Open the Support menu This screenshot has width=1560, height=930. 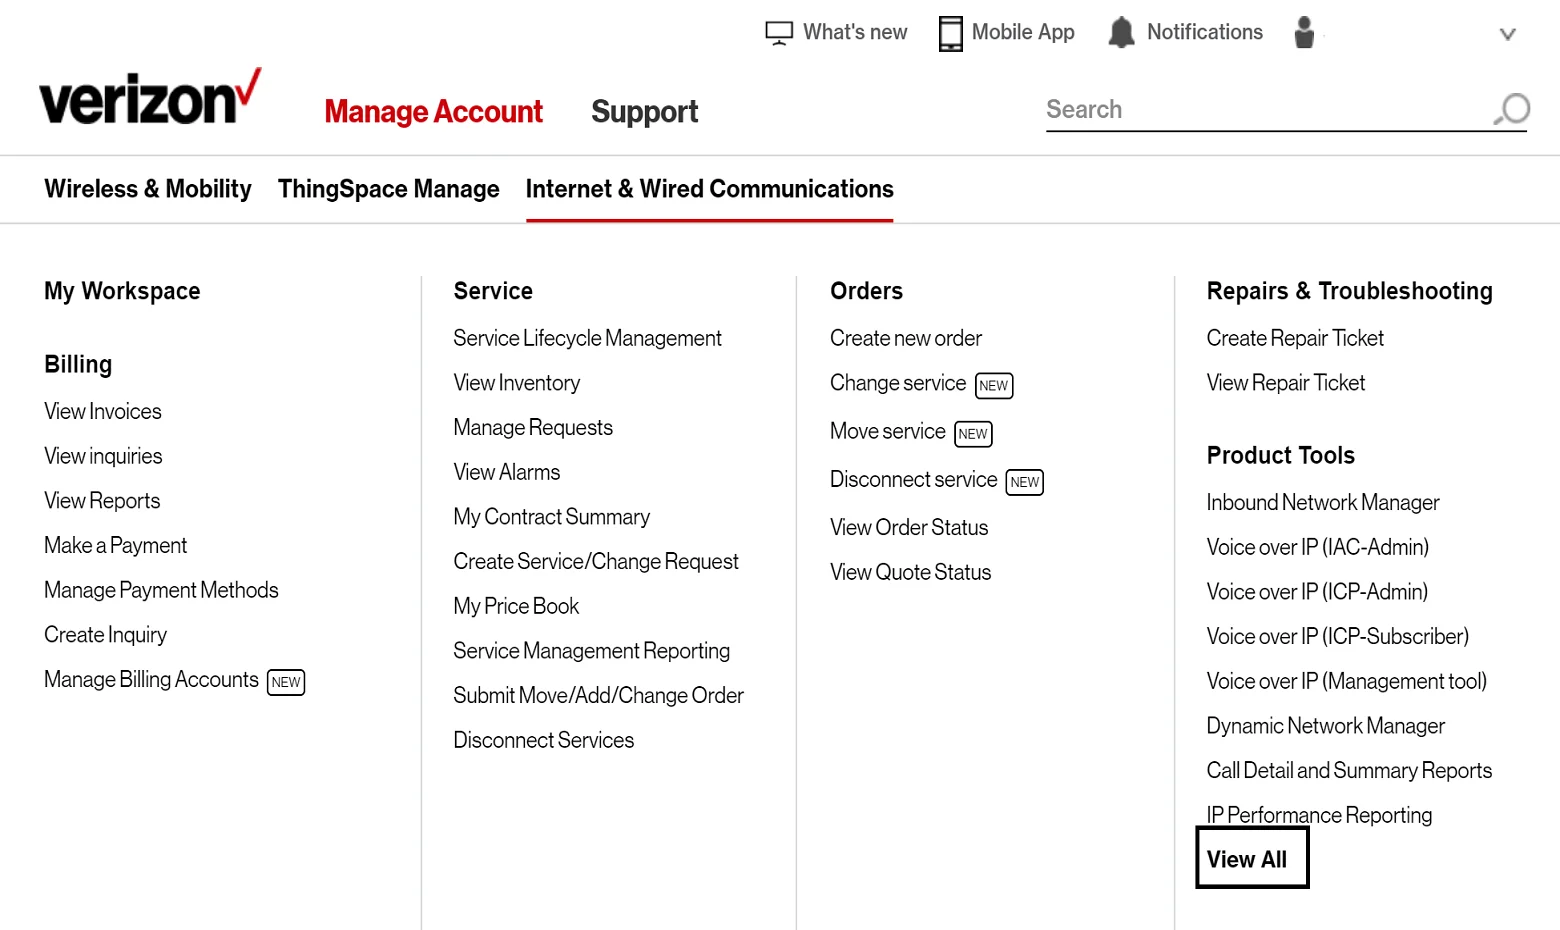coord(644,112)
